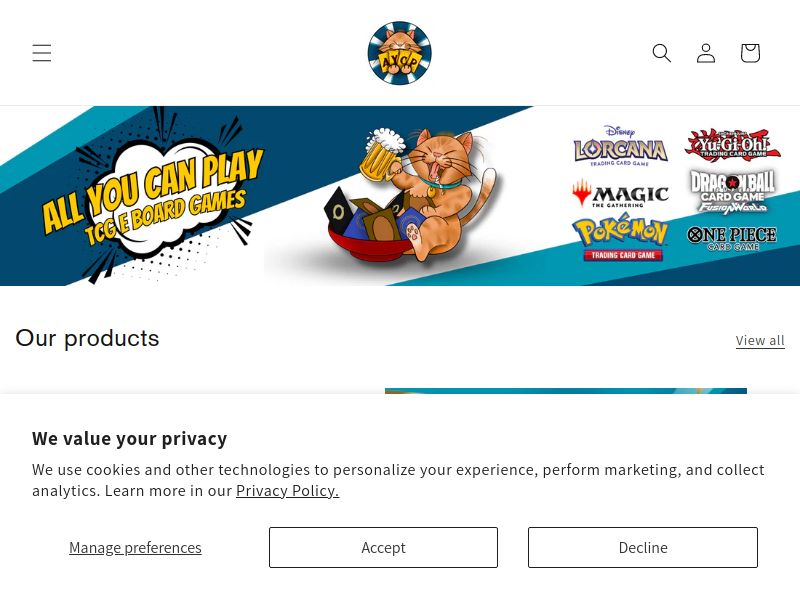Click the Yu-Gi-Oh! trading card logo
Image resolution: width=800 pixels, height=600 pixels.
click(732, 145)
